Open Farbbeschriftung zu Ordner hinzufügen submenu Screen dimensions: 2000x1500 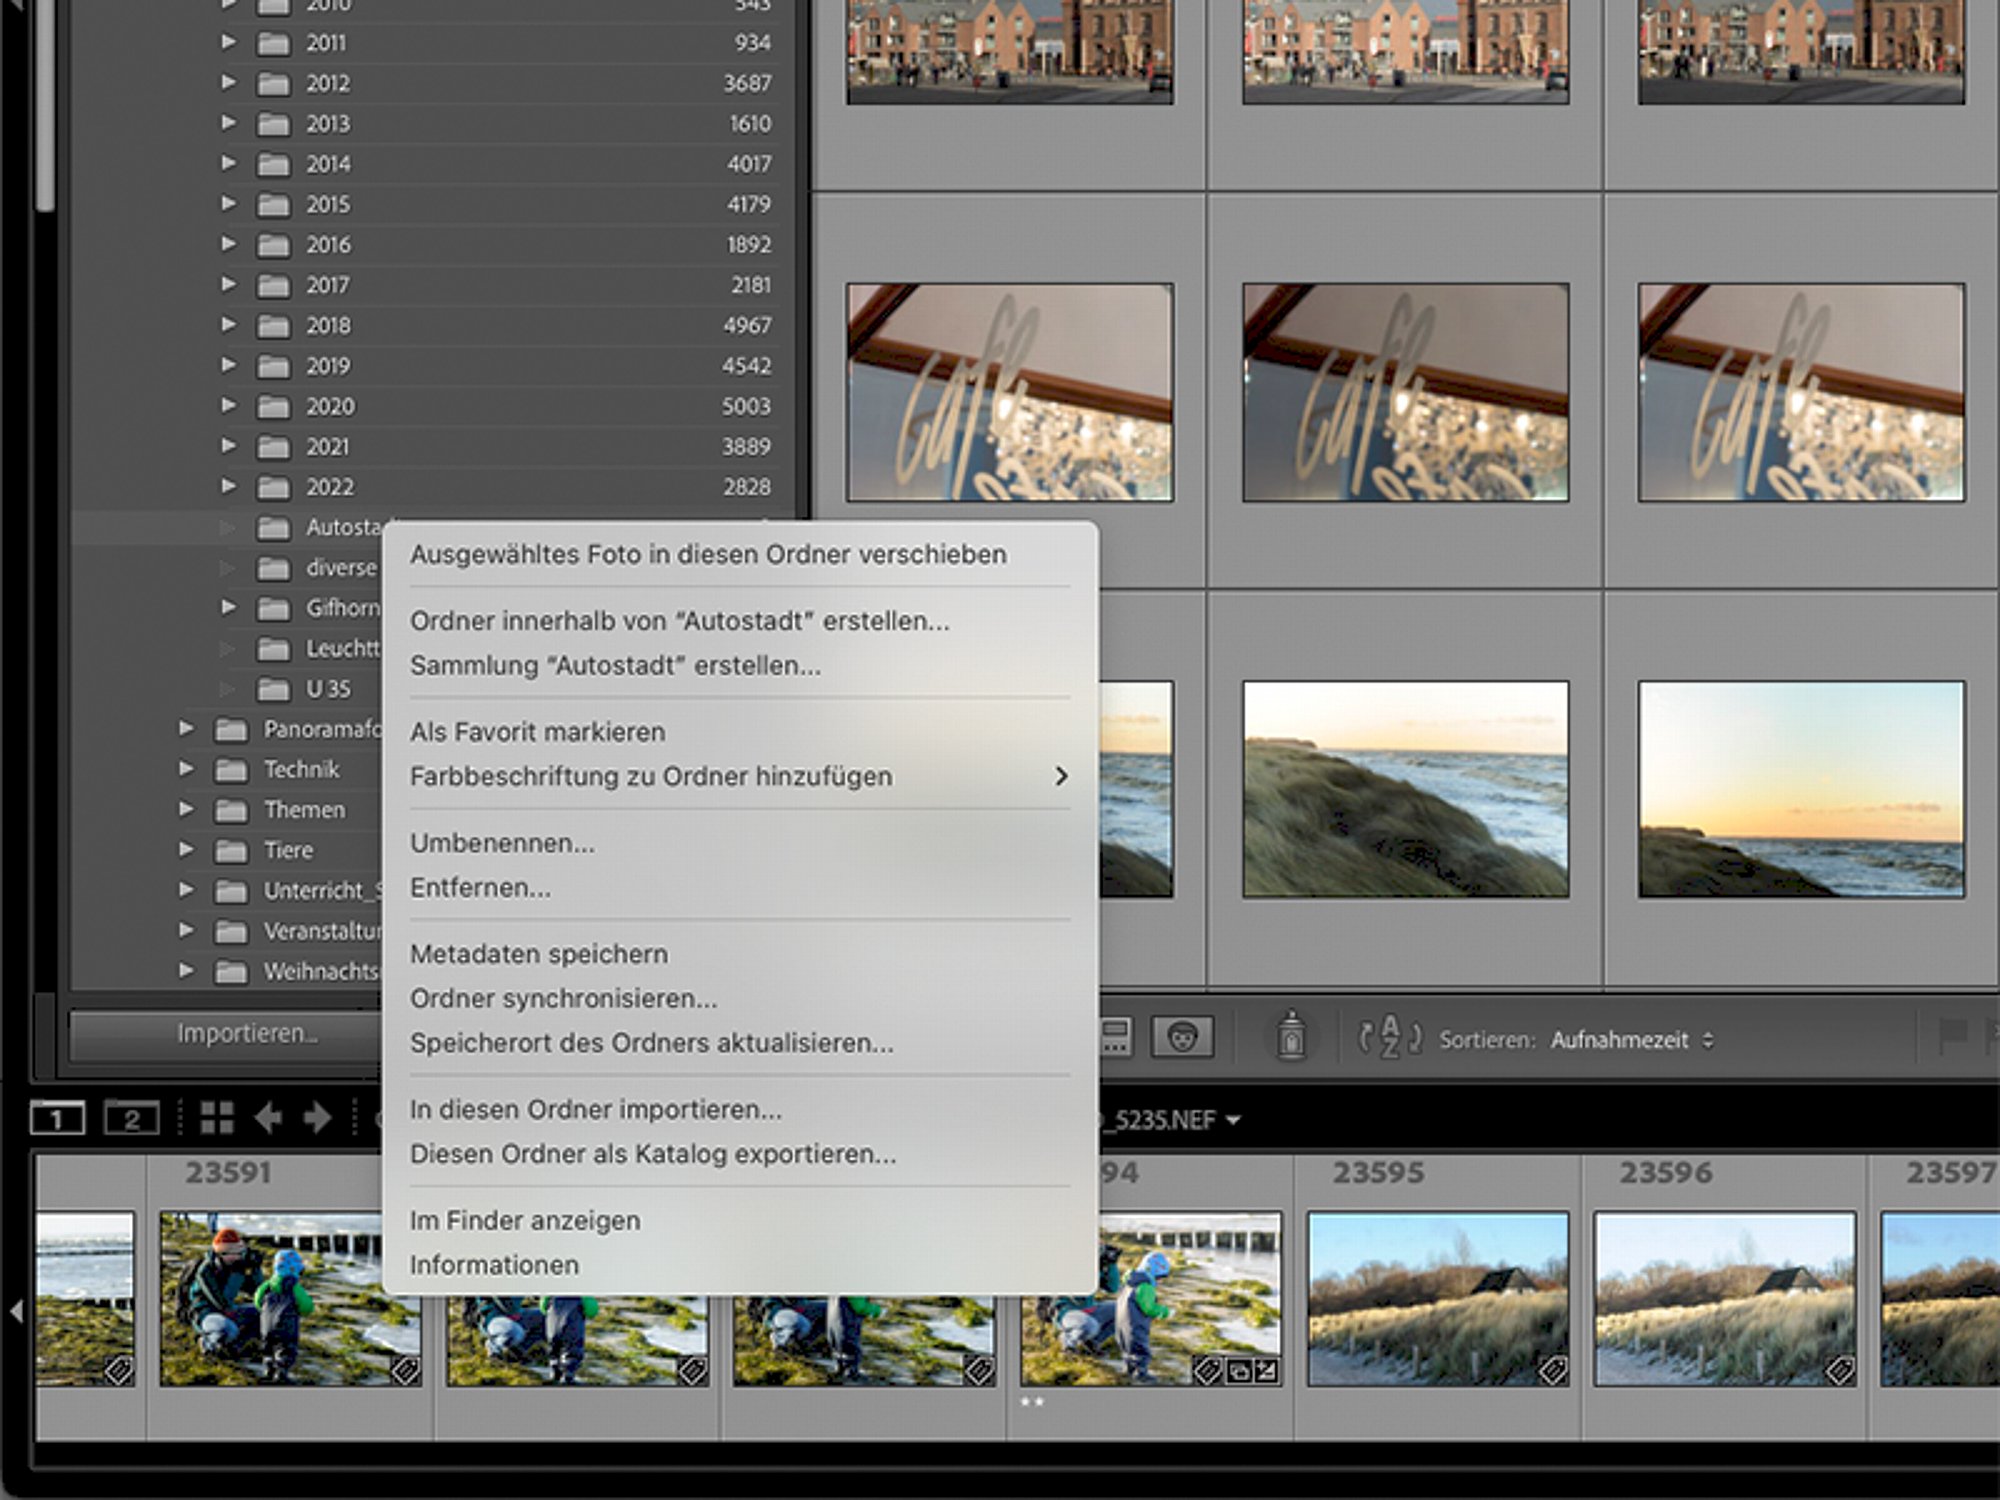tap(740, 777)
